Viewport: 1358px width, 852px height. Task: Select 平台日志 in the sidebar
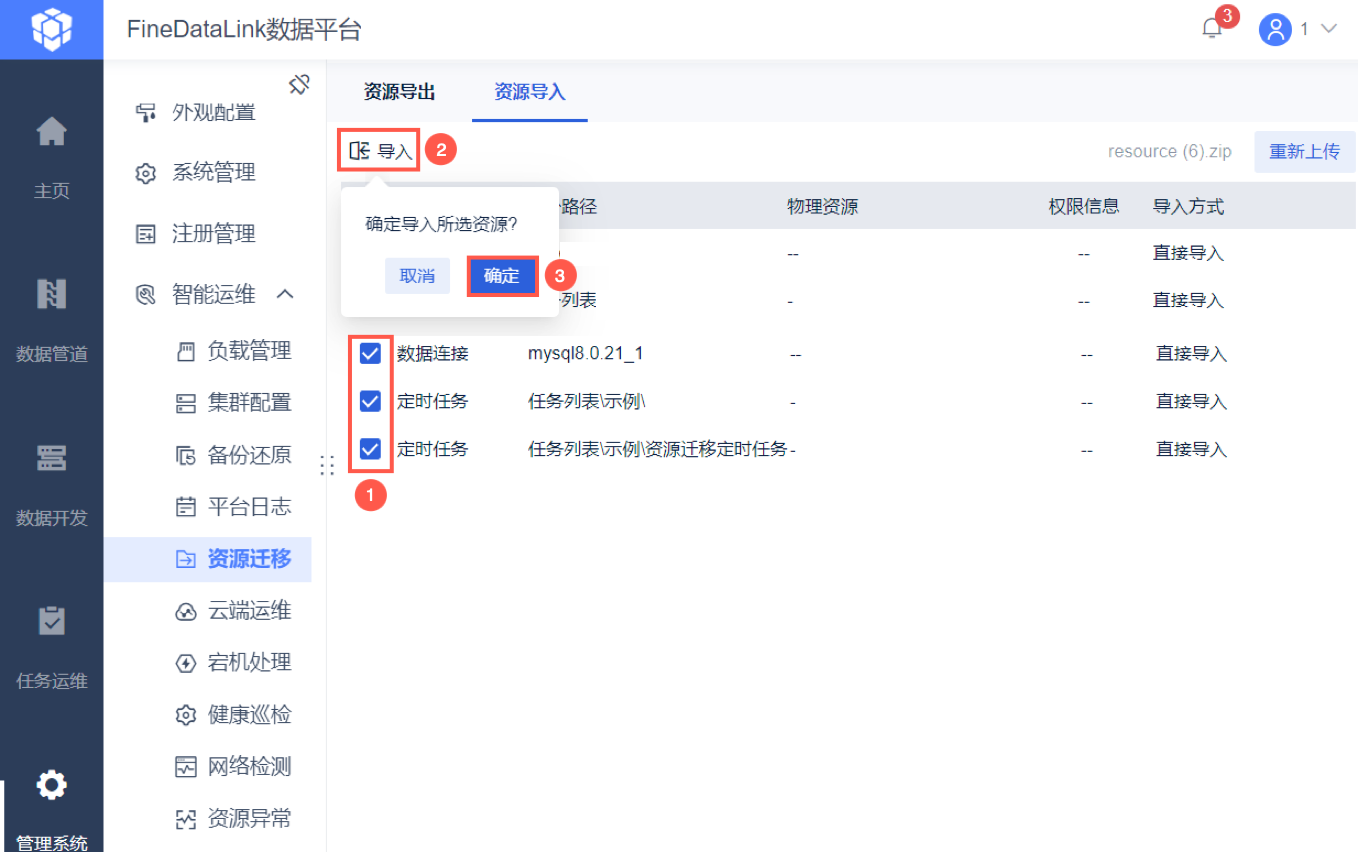coord(250,507)
